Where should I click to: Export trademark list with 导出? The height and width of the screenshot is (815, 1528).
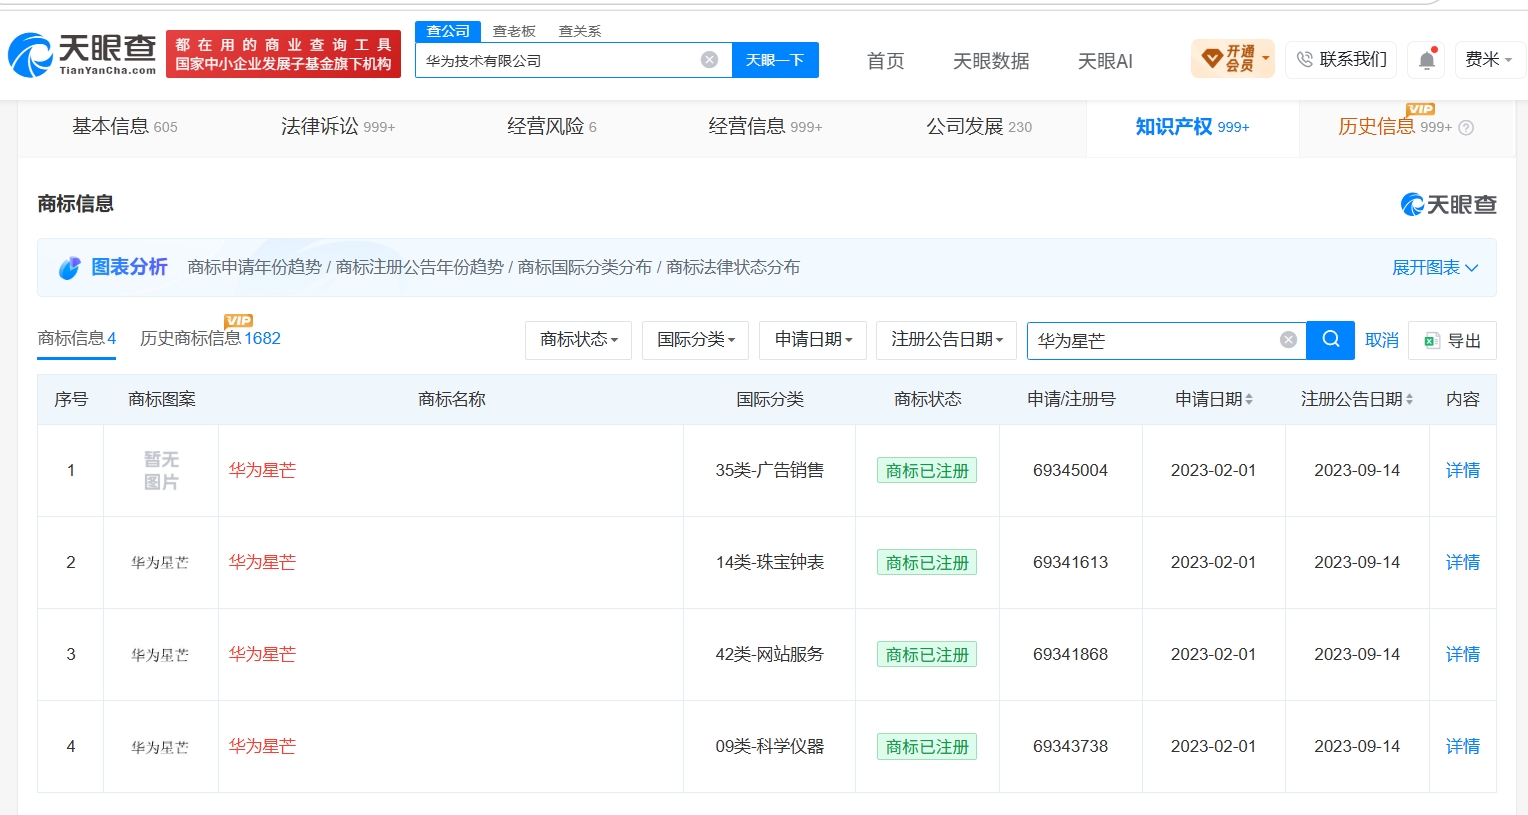tap(1452, 340)
